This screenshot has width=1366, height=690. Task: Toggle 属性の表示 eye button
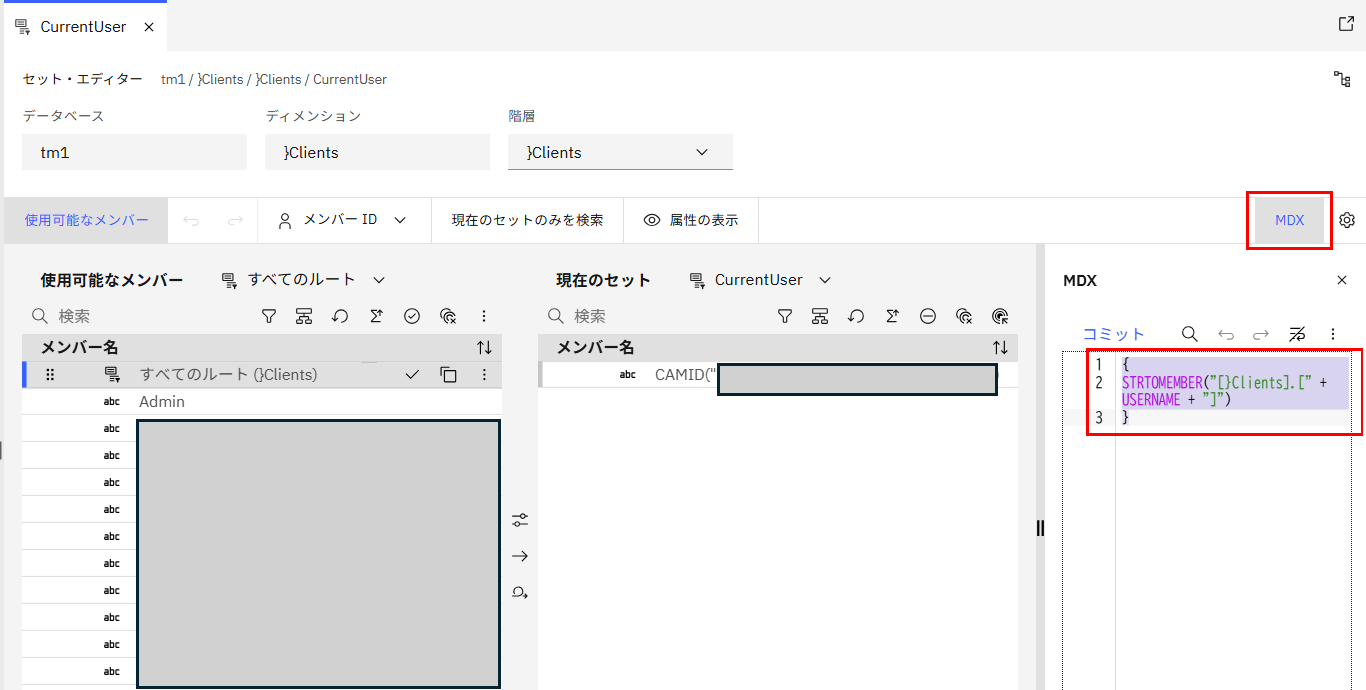[691, 220]
